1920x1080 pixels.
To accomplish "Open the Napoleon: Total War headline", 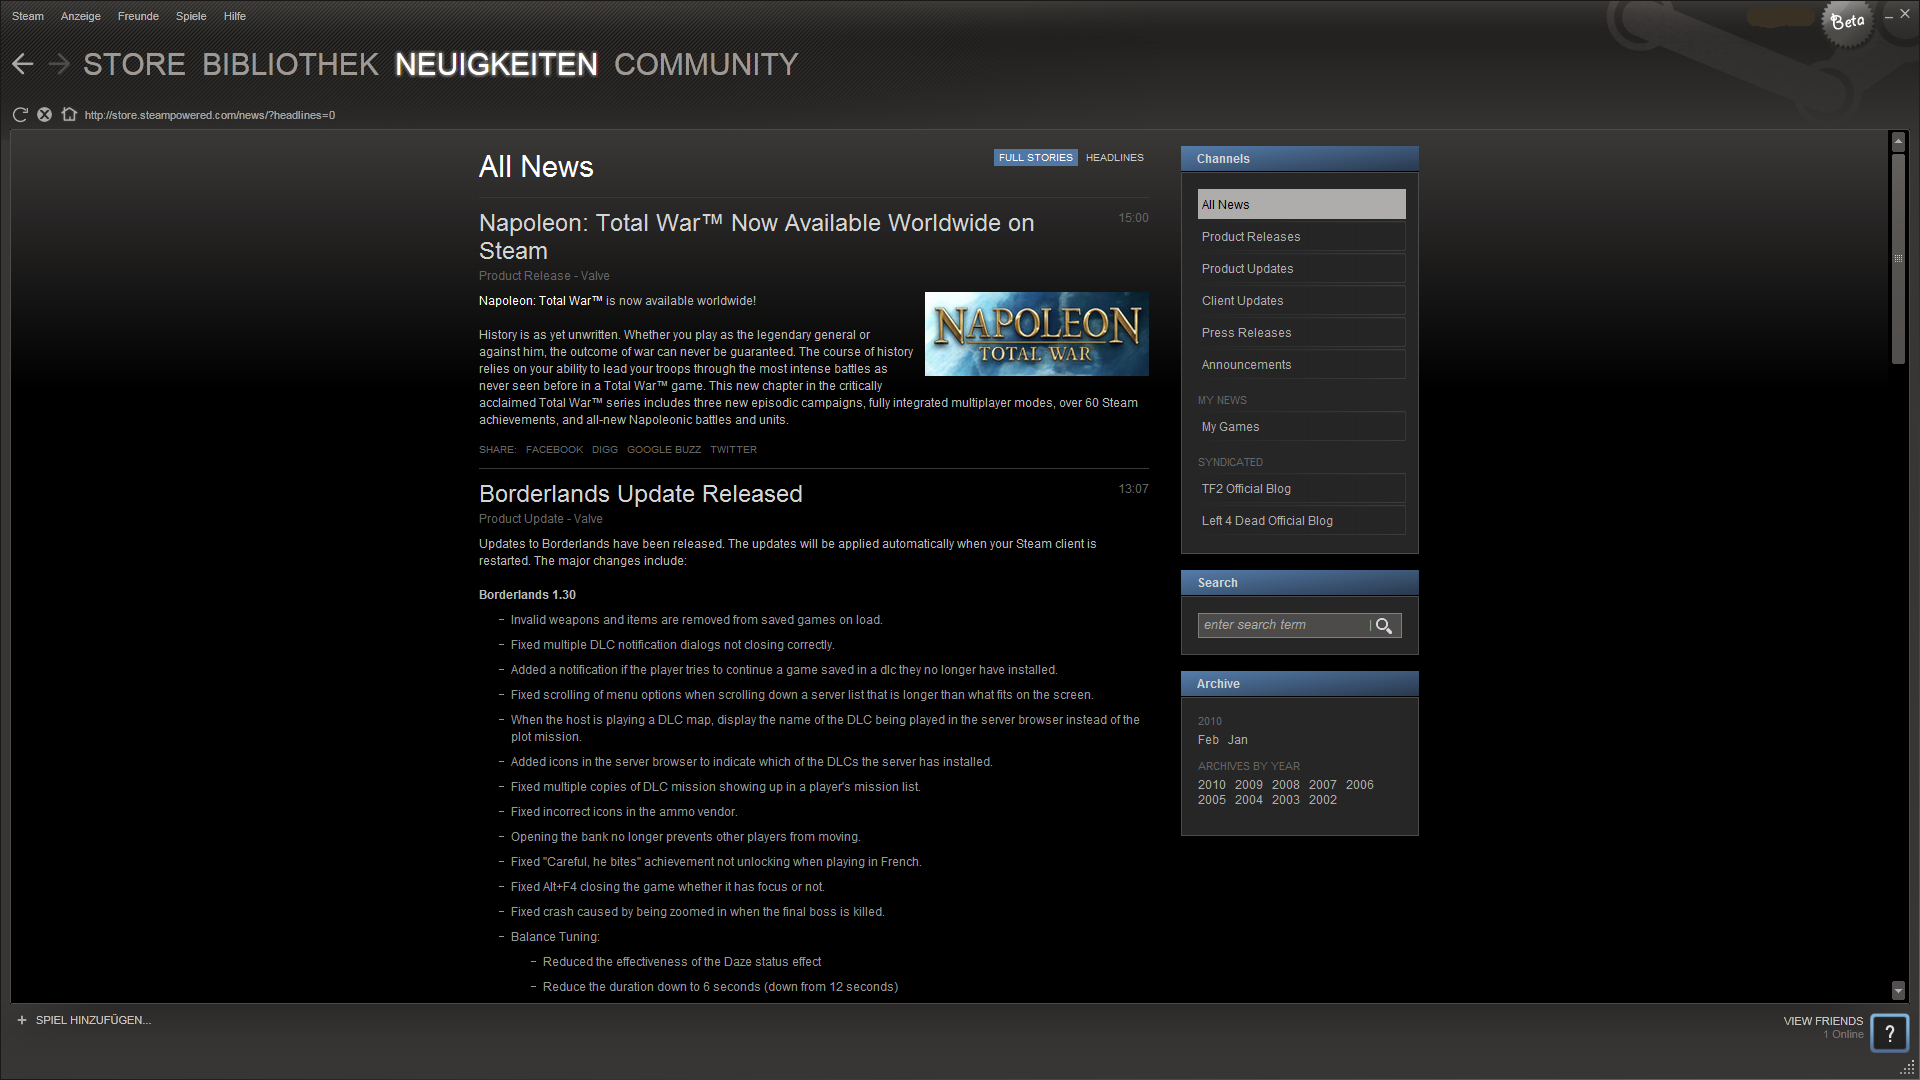I will 757,237.
